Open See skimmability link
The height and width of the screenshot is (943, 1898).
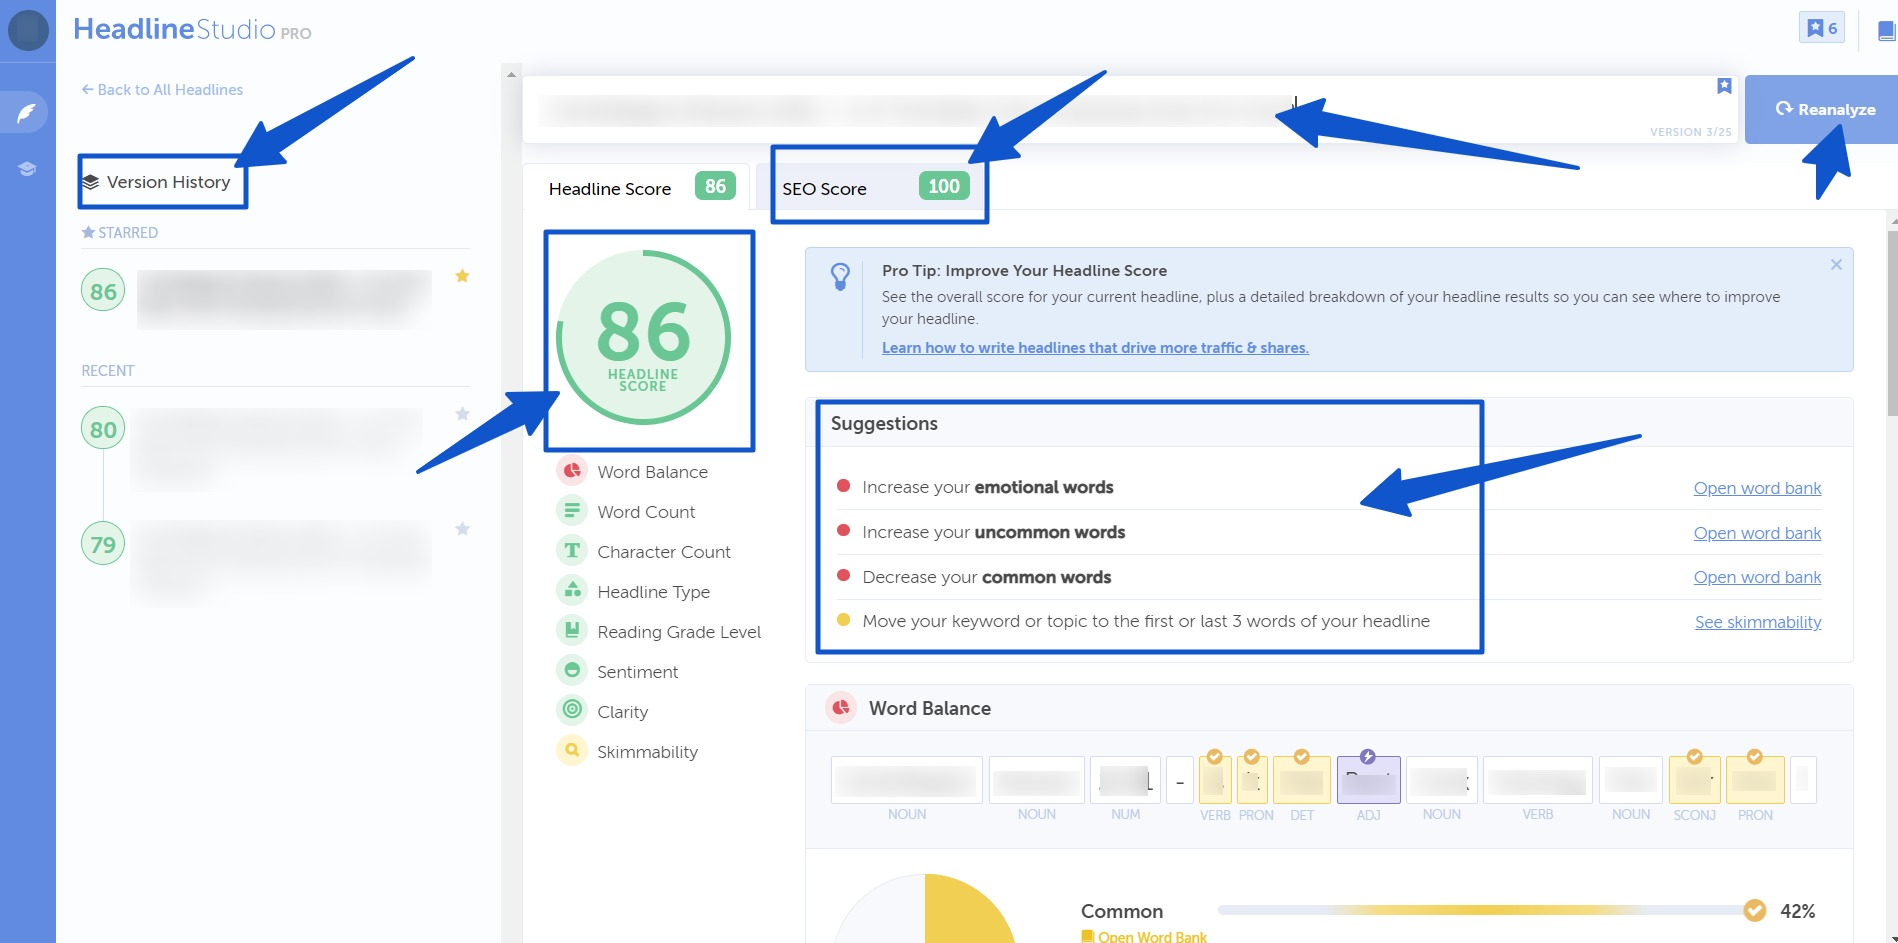[1758, 622]
